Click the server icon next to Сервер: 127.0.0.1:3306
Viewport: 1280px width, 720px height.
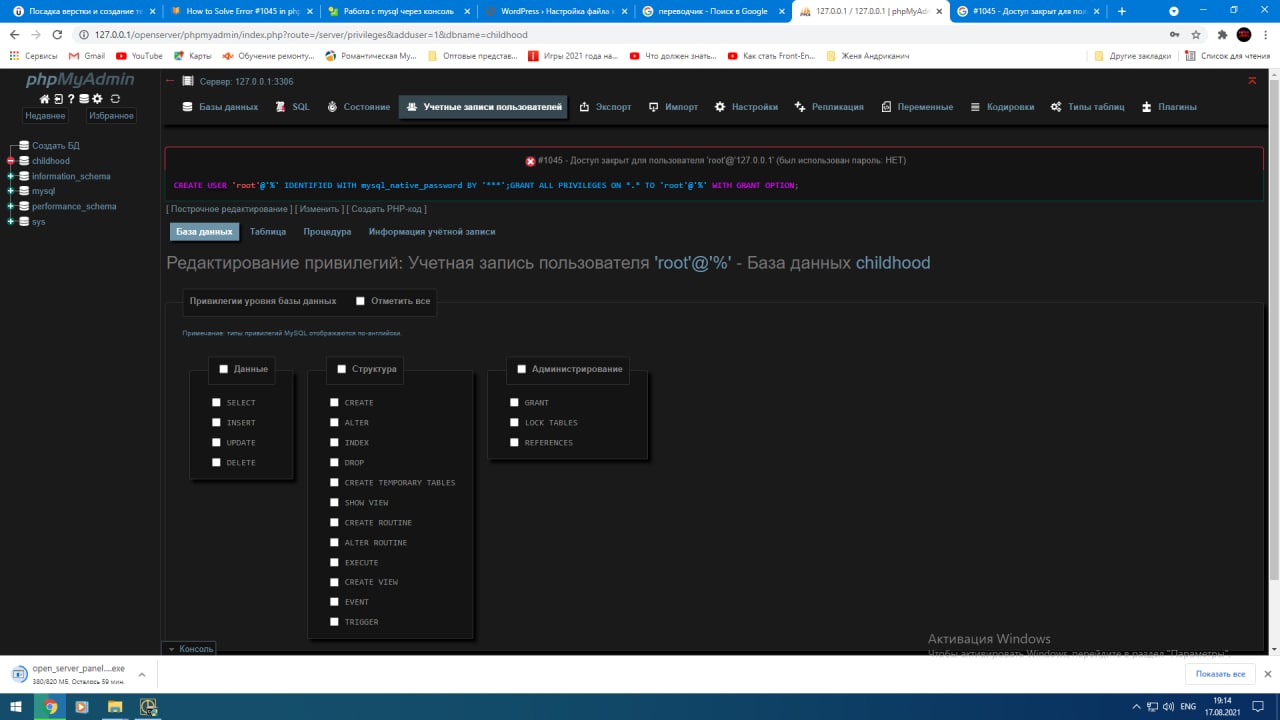point(189,81)
